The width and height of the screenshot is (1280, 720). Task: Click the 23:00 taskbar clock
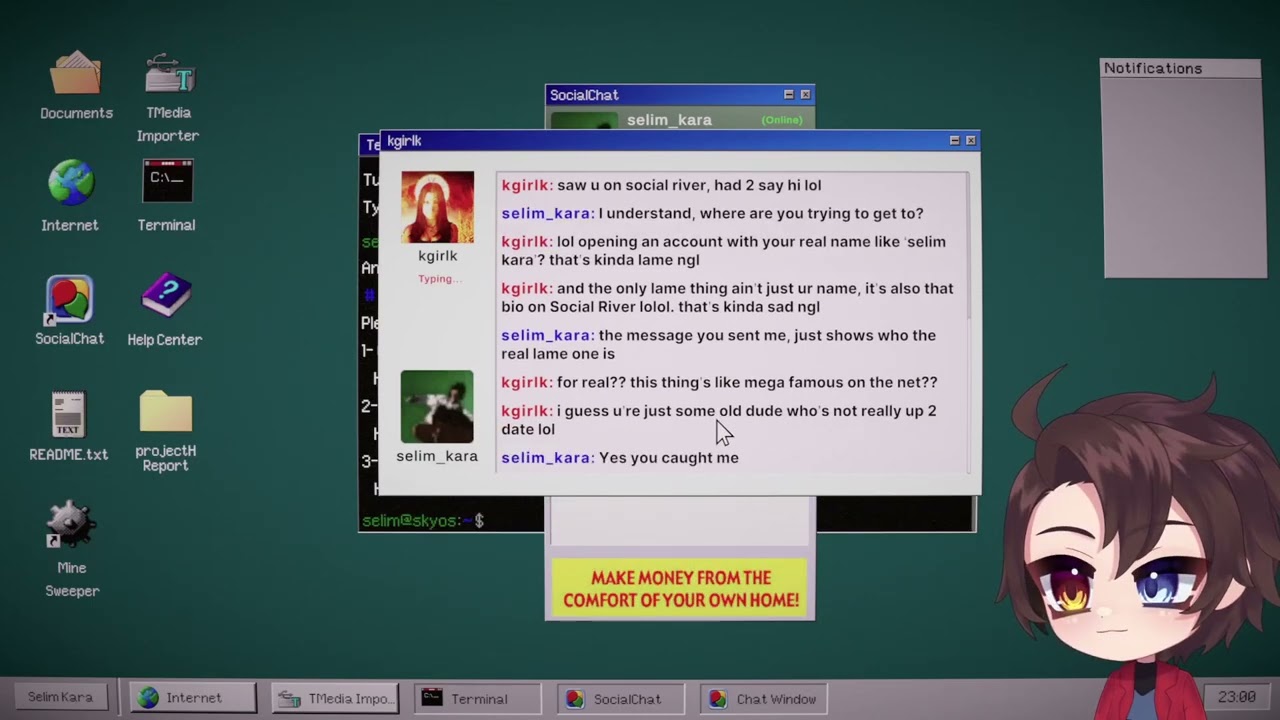pos(1236,697)
